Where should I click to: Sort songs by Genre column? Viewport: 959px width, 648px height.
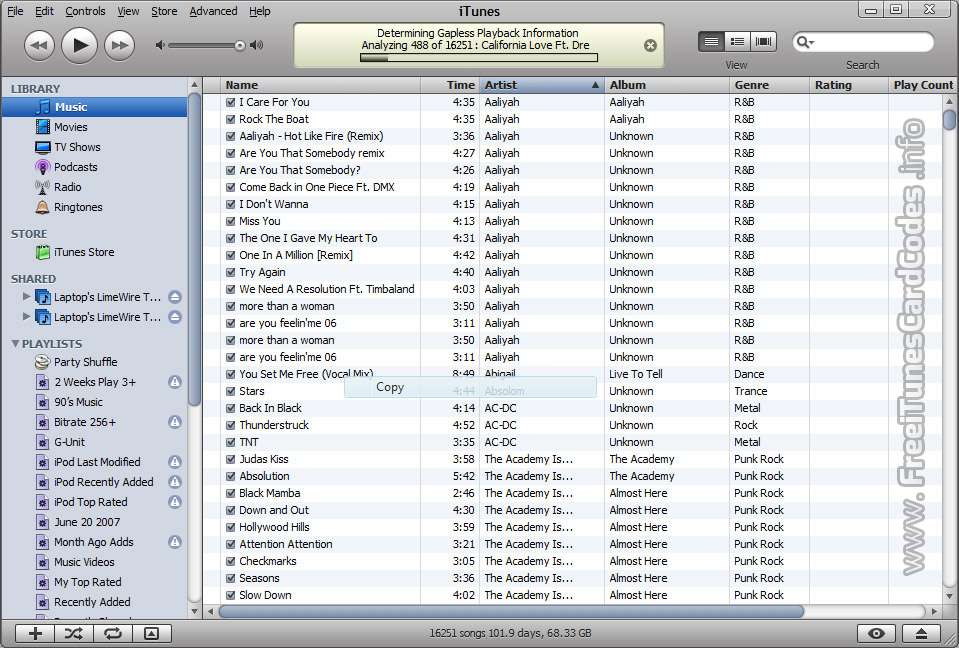tap(769, 85)
